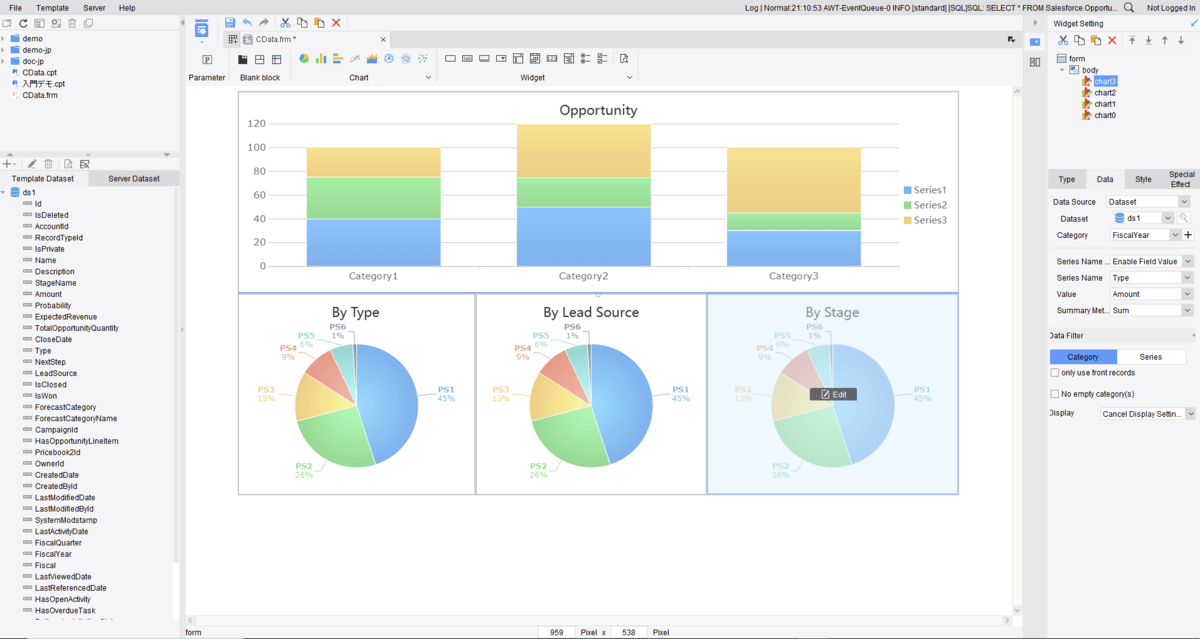Click the Edit button on By Stage chart
The height and width of the screenshot is (639, 1200).
833,394
